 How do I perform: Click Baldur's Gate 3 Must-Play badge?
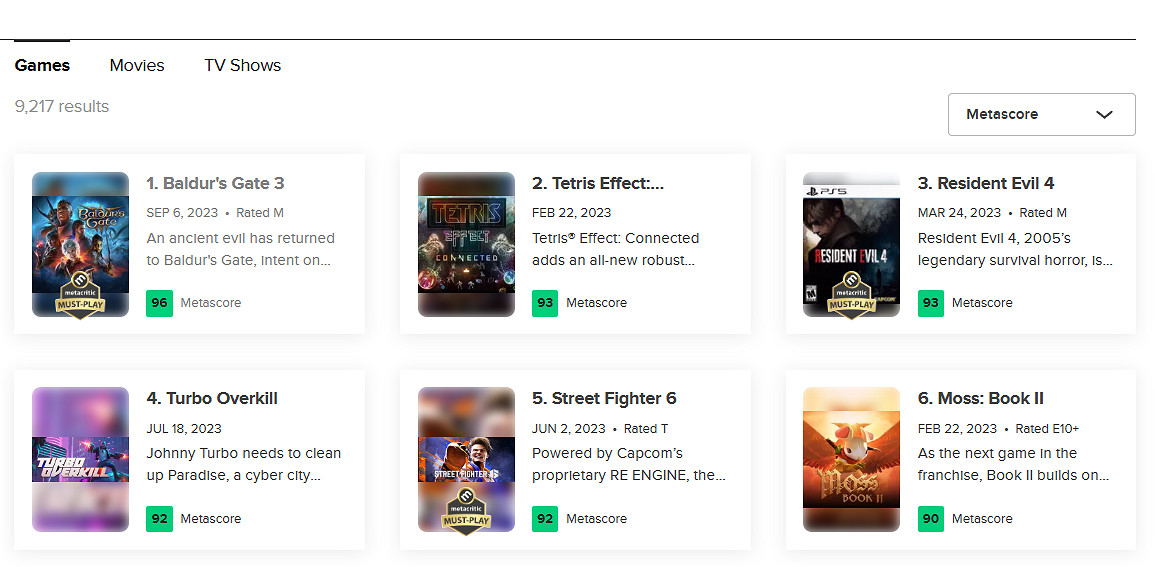[x=80, y=293]
